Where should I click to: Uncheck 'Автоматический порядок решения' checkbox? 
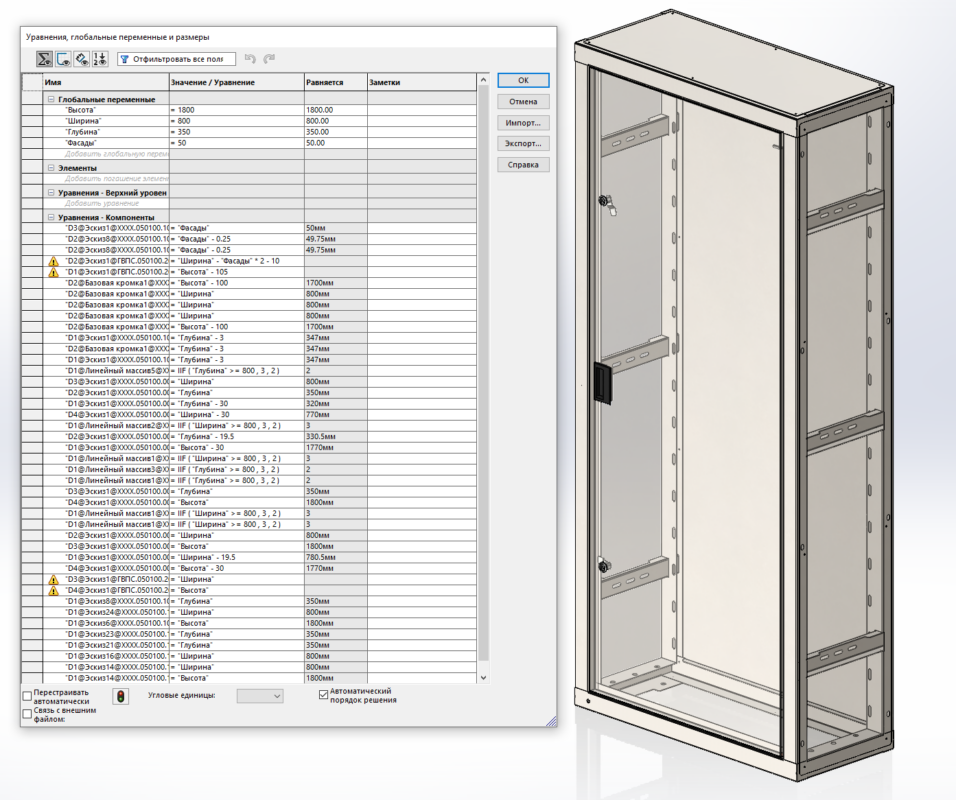(x=323, y=695)
